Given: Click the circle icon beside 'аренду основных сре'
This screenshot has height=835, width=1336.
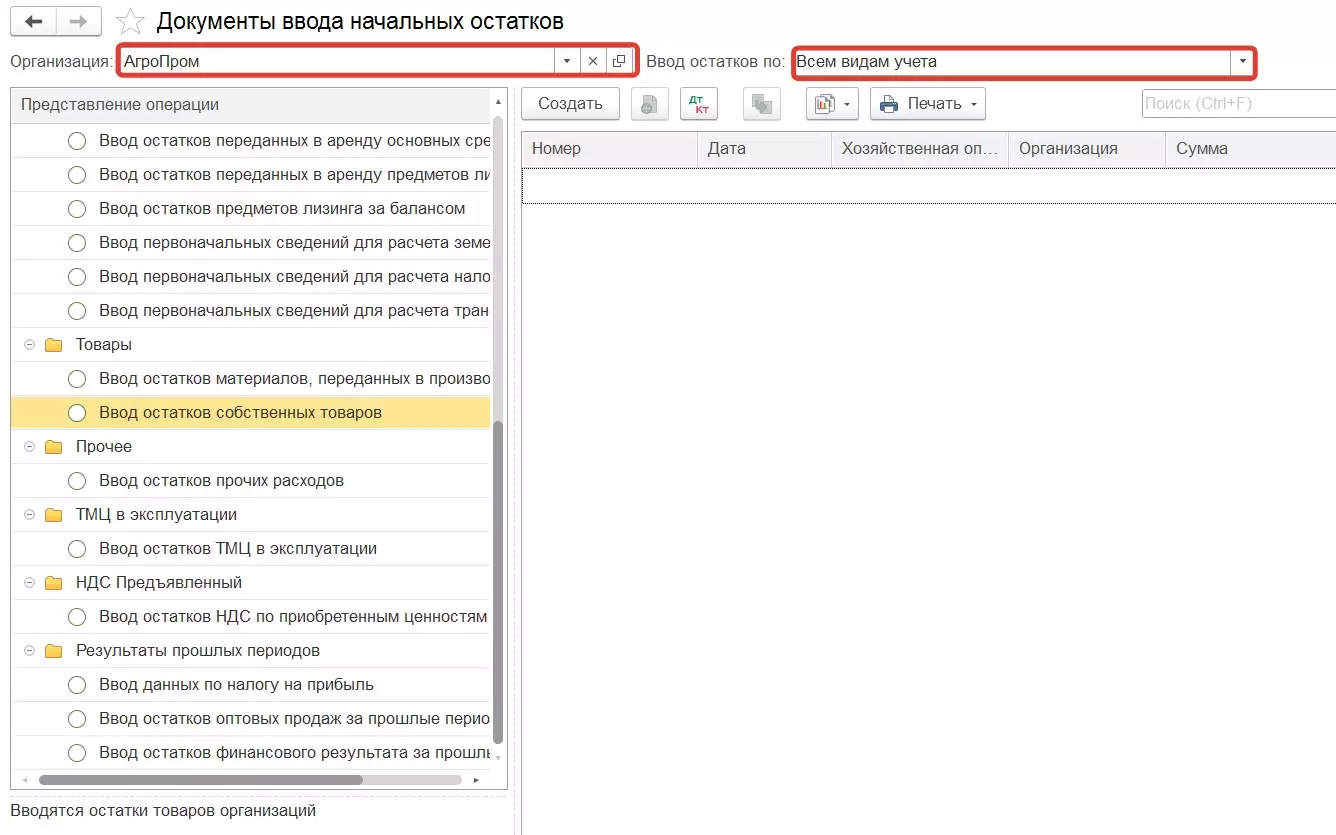Looking at the screenshot, I should (77, 141).
